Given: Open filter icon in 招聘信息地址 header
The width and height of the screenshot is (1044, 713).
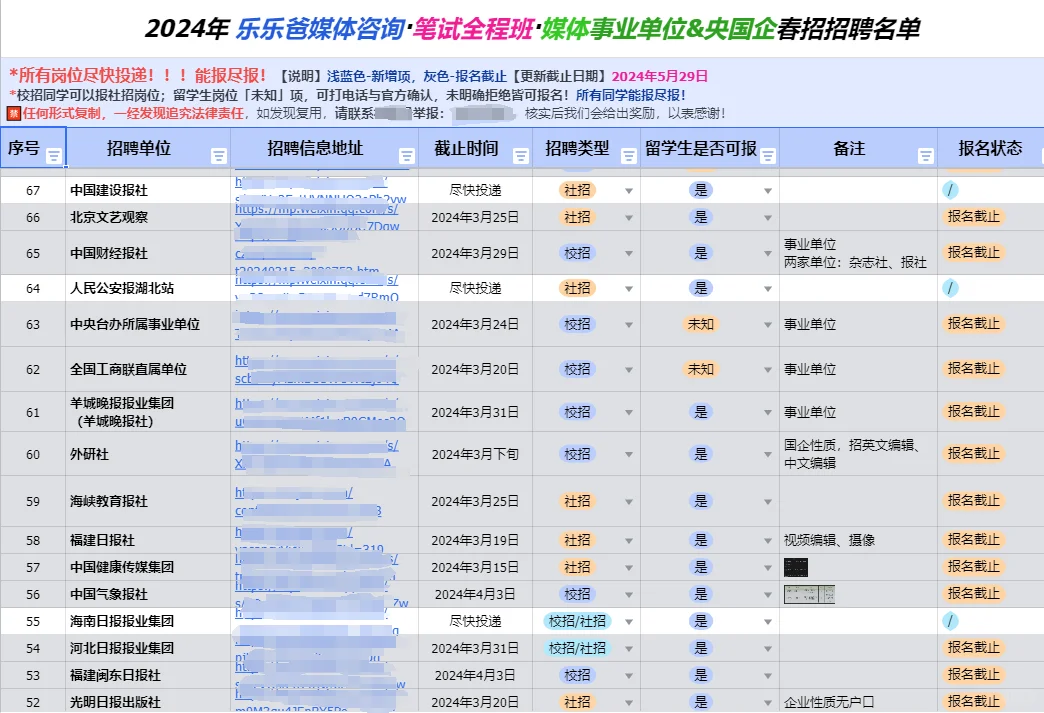Looking at the screenshot, I should pos(406,156).
